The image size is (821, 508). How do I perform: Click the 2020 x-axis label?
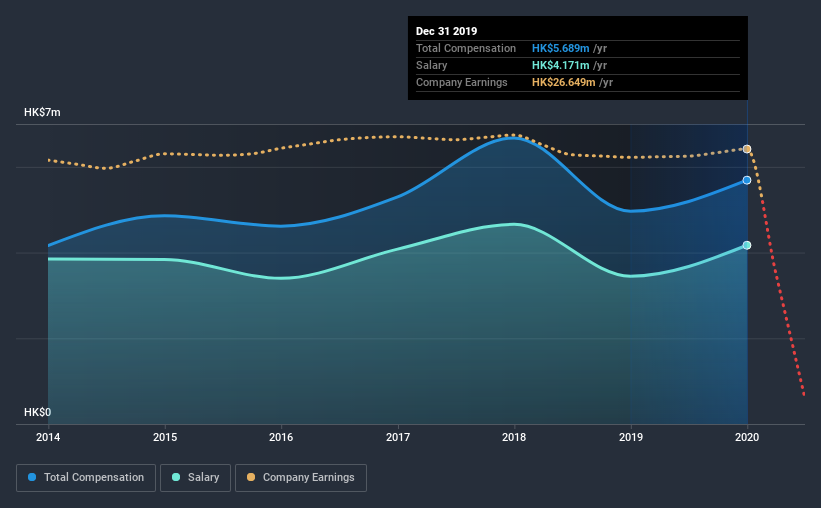pos(747,437)
